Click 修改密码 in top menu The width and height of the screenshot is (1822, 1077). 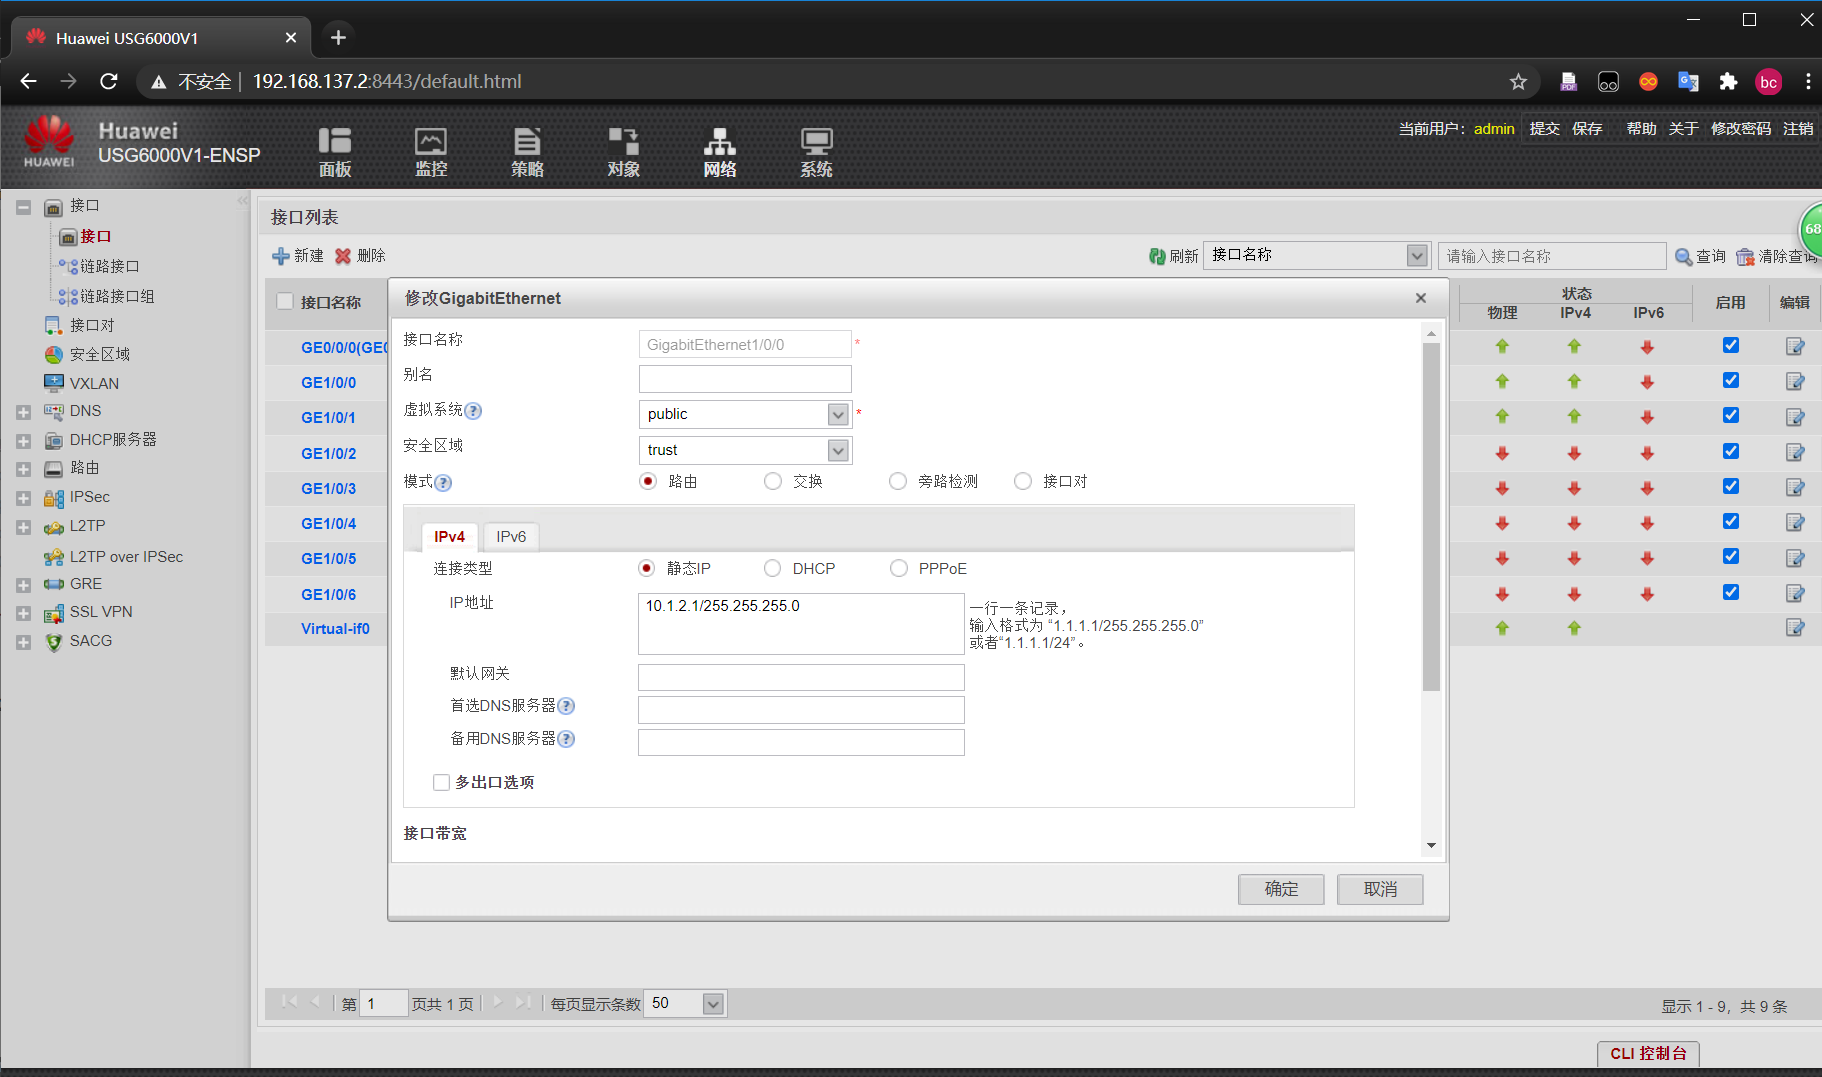pos(1741,128)
